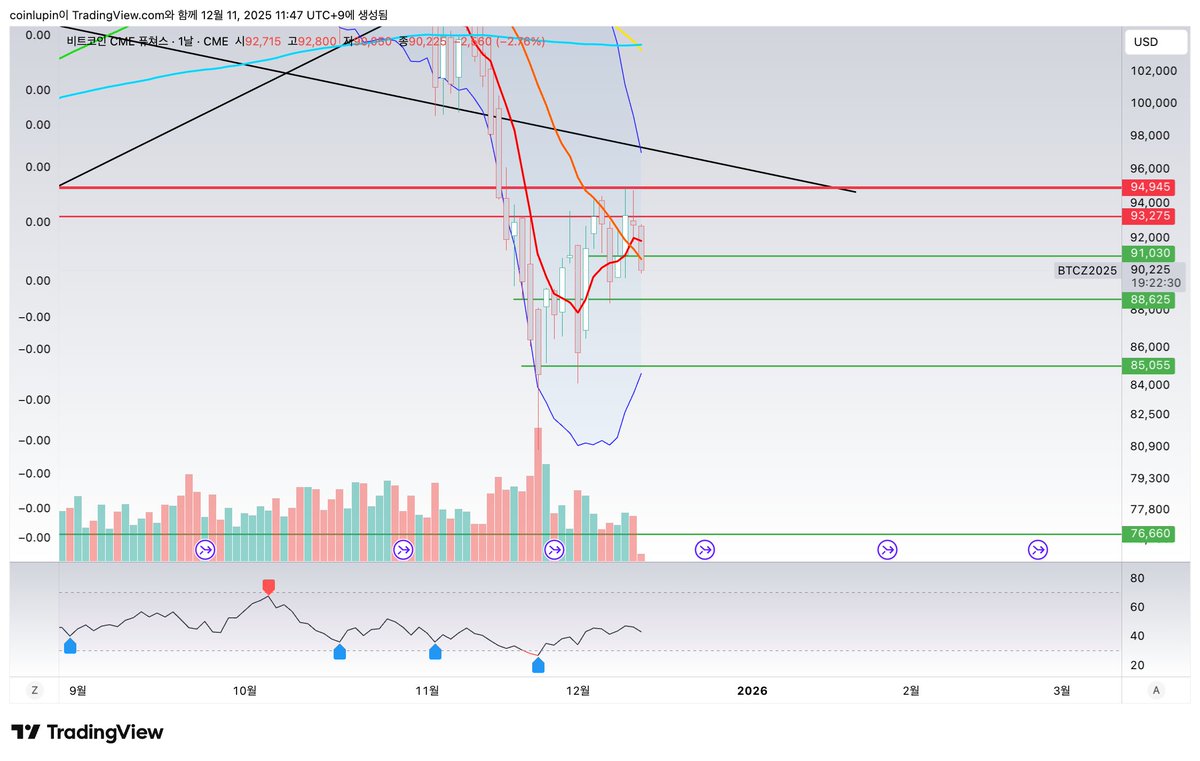1200x761 pixels.
Task: Select the green 88,625 price label
Action: [x=1151, y=299]
